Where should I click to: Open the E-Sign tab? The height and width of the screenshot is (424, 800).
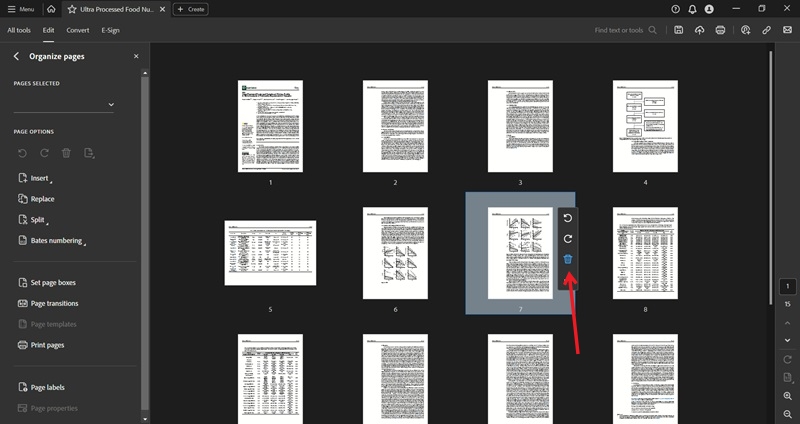(x=110, y=30)
